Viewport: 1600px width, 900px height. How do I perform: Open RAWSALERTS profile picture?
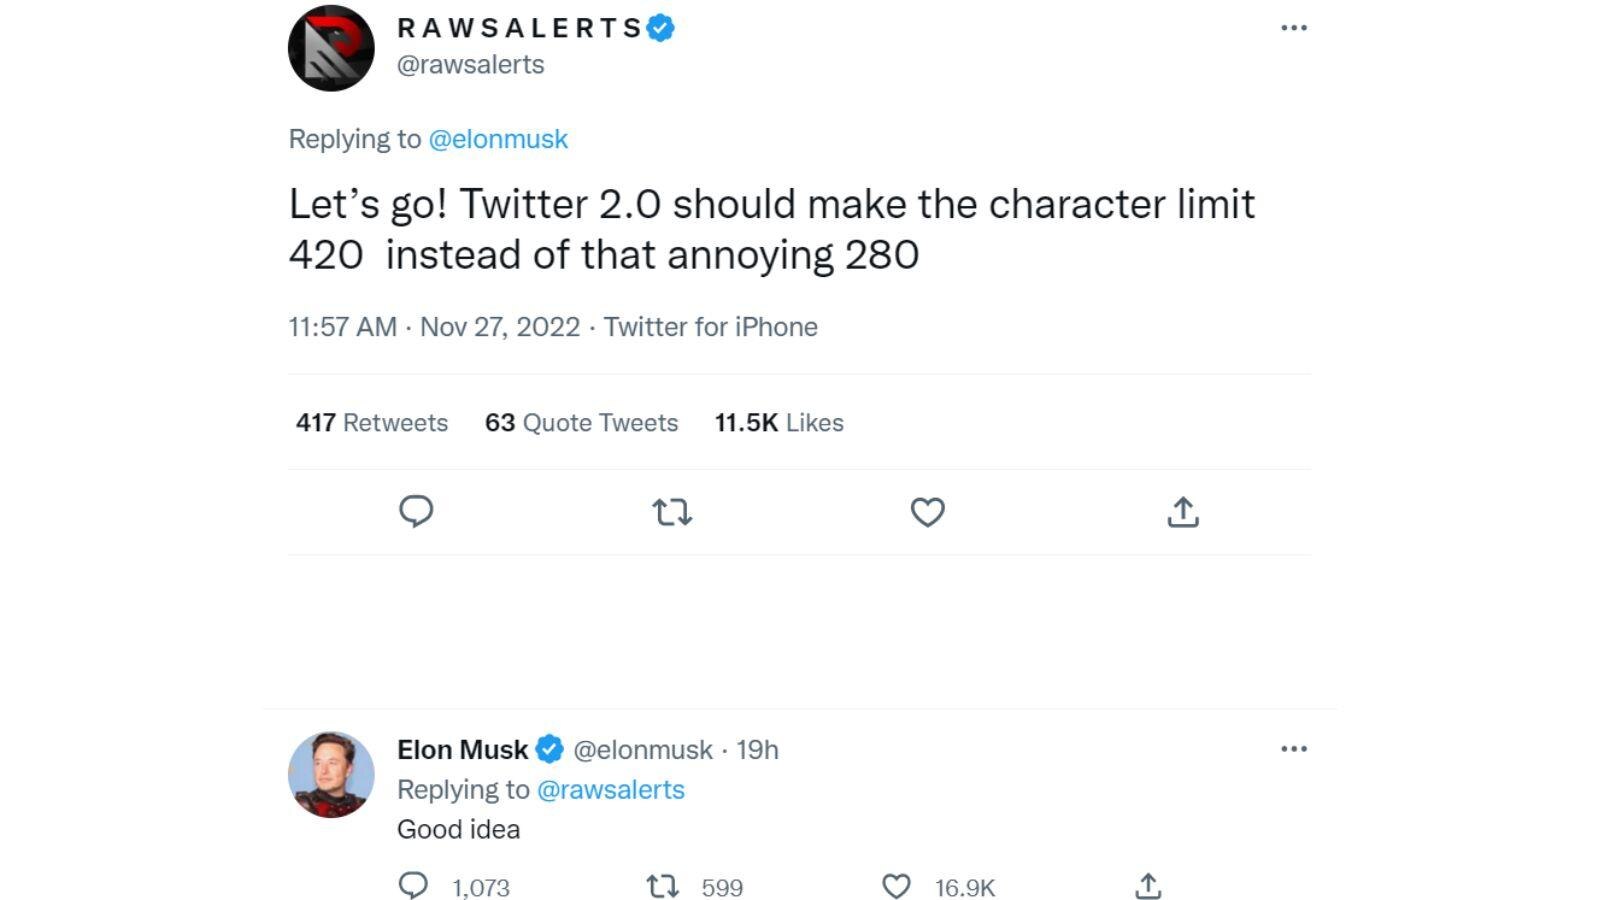(x=331, y=48)
